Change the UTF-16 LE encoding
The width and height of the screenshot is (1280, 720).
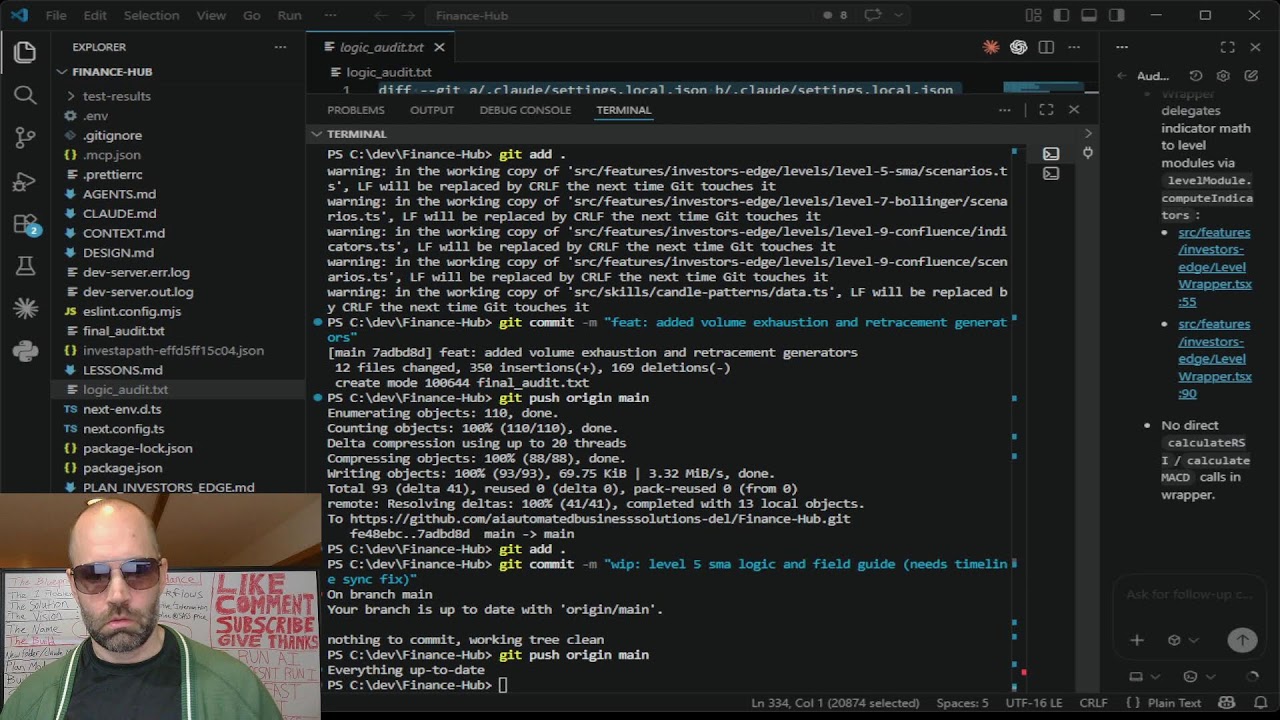point(1034,703)
